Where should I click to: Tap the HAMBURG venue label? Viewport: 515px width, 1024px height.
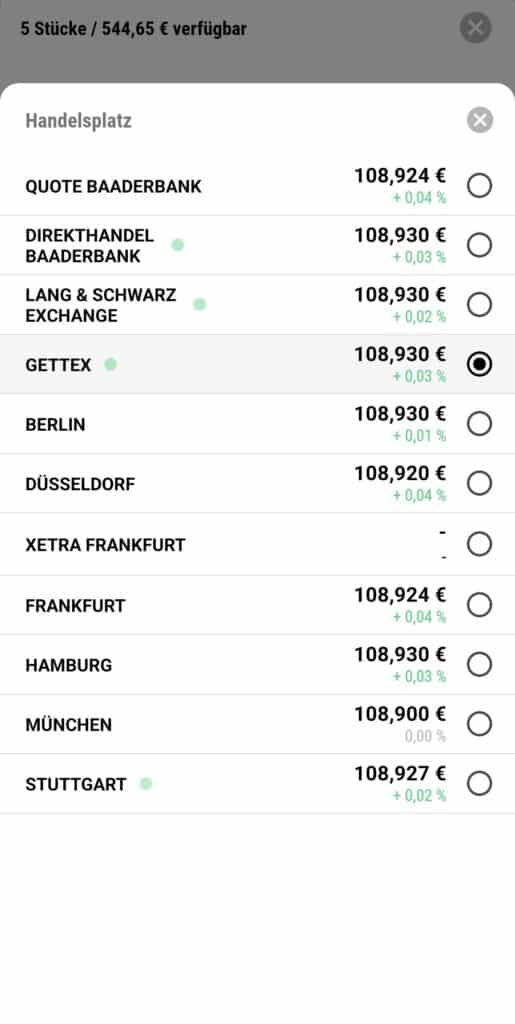coord(69,665)
